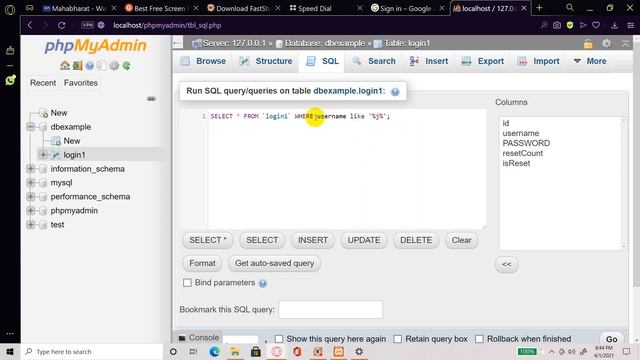The height and width of the screenshot is (360, 640).
Task: Open XAMPP icon in taskbar
Action: tap(338, 351)
